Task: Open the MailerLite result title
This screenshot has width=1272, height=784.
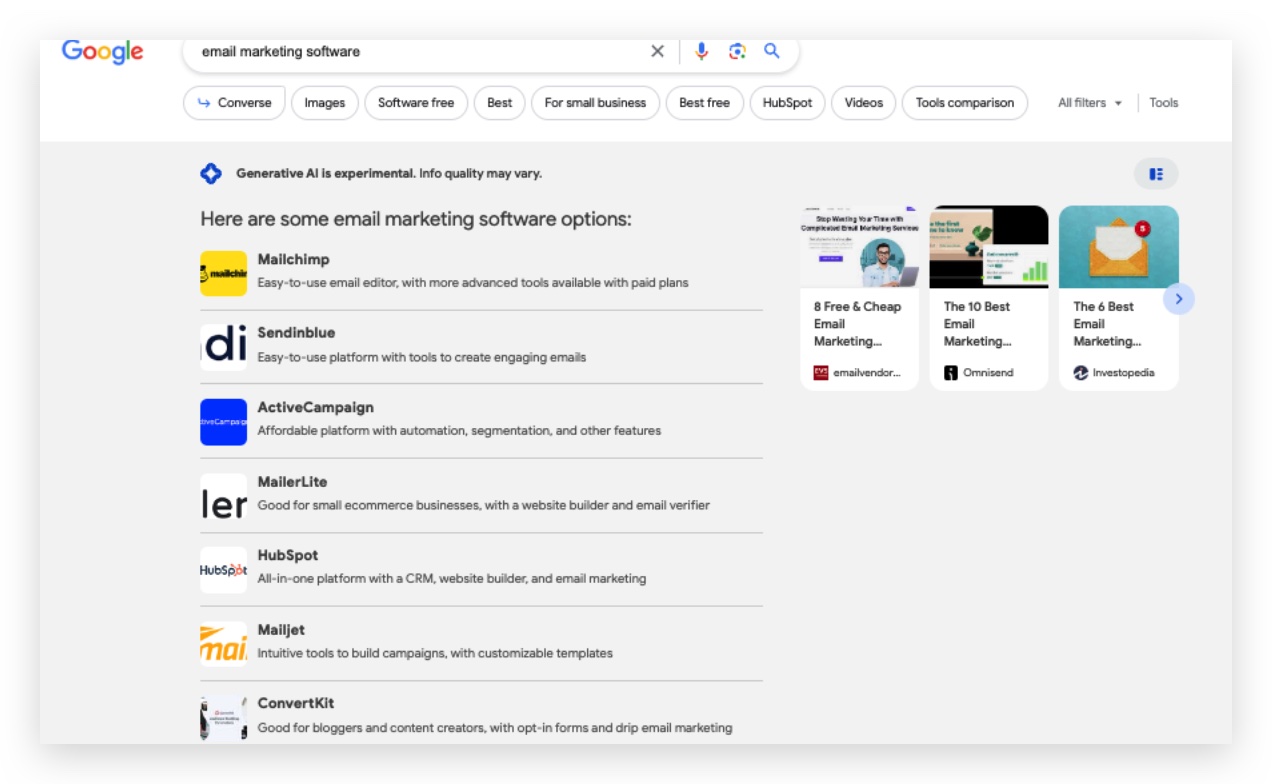Action: [x=292, y=482]
